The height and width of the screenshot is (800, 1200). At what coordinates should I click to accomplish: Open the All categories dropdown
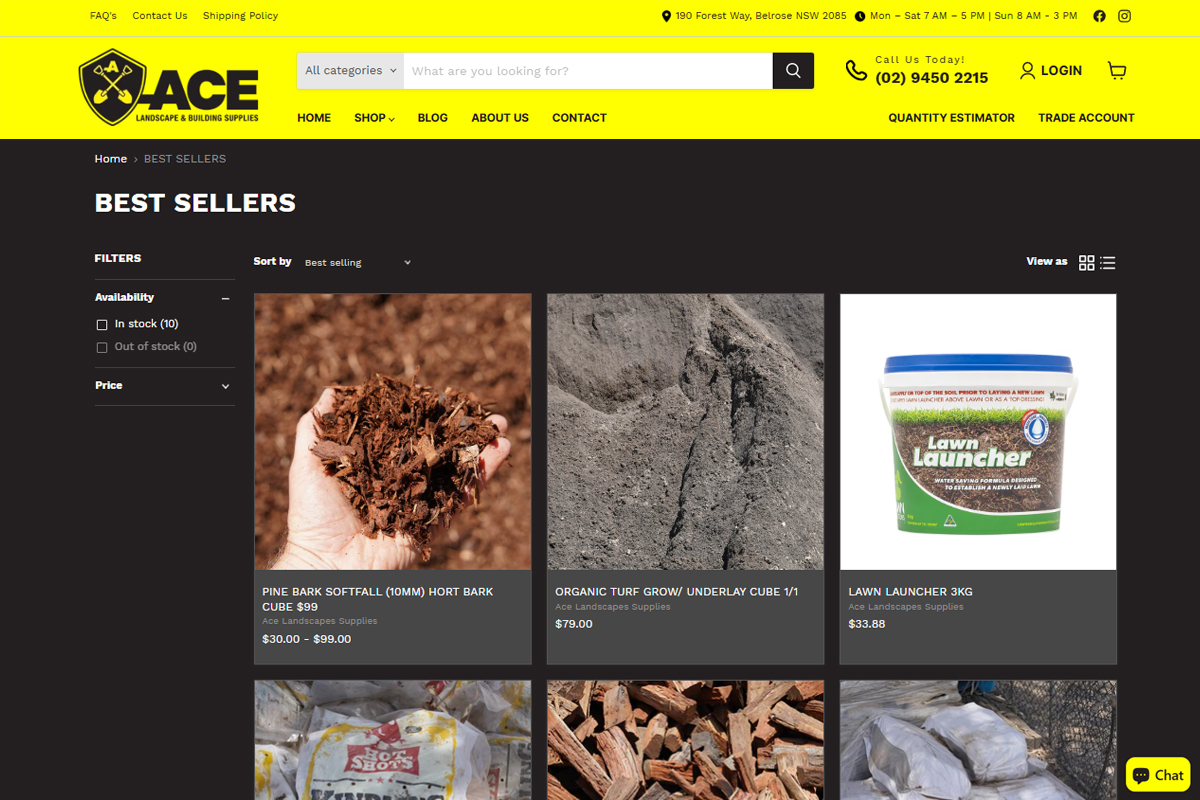pos(350,71)
